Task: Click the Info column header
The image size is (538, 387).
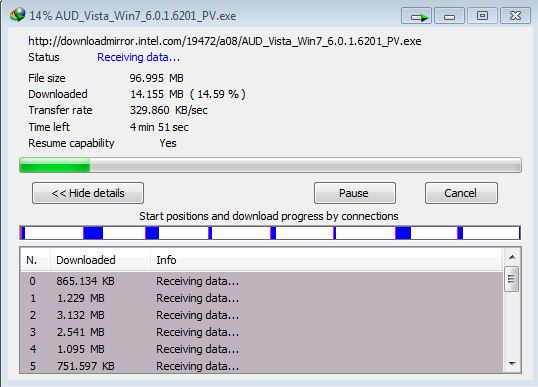Action: (327, 260)
